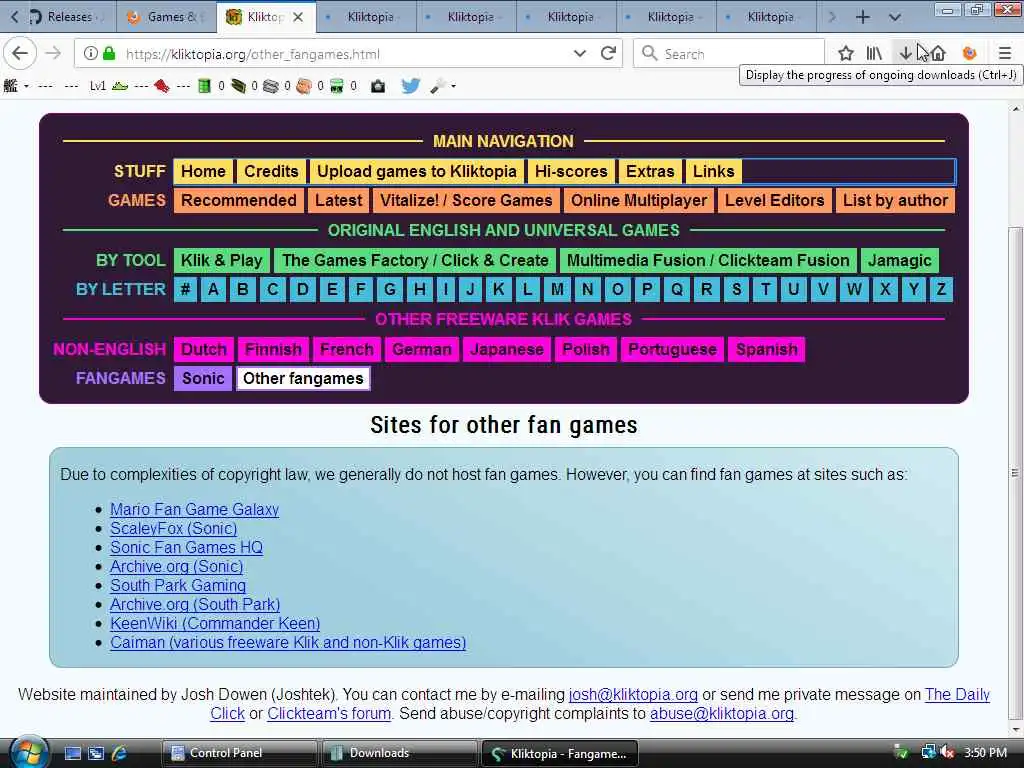Viewport: 1024px width, 768px height.
Task: Open Japanese non-English games
Action: pyautogui.click(x=507, y=349)
